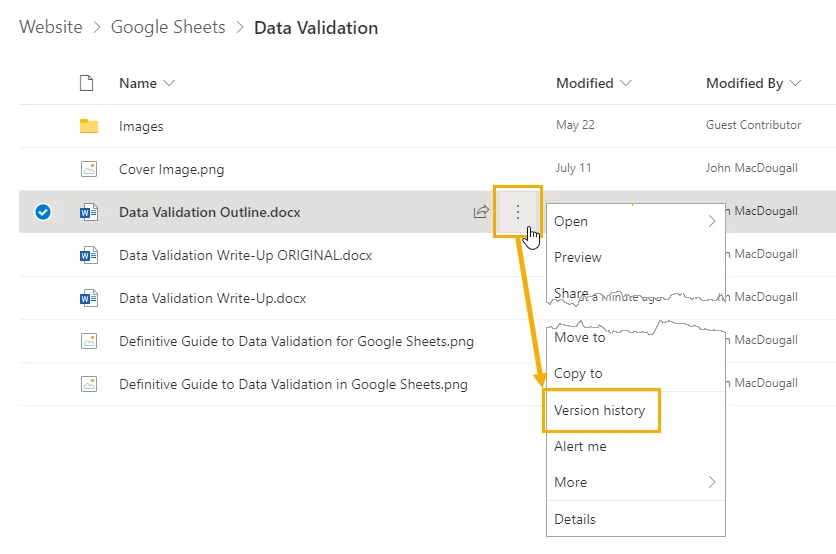The image size is (836, 554).
Task: Open Data Validation Outline.docx file name
Action: 210,212
